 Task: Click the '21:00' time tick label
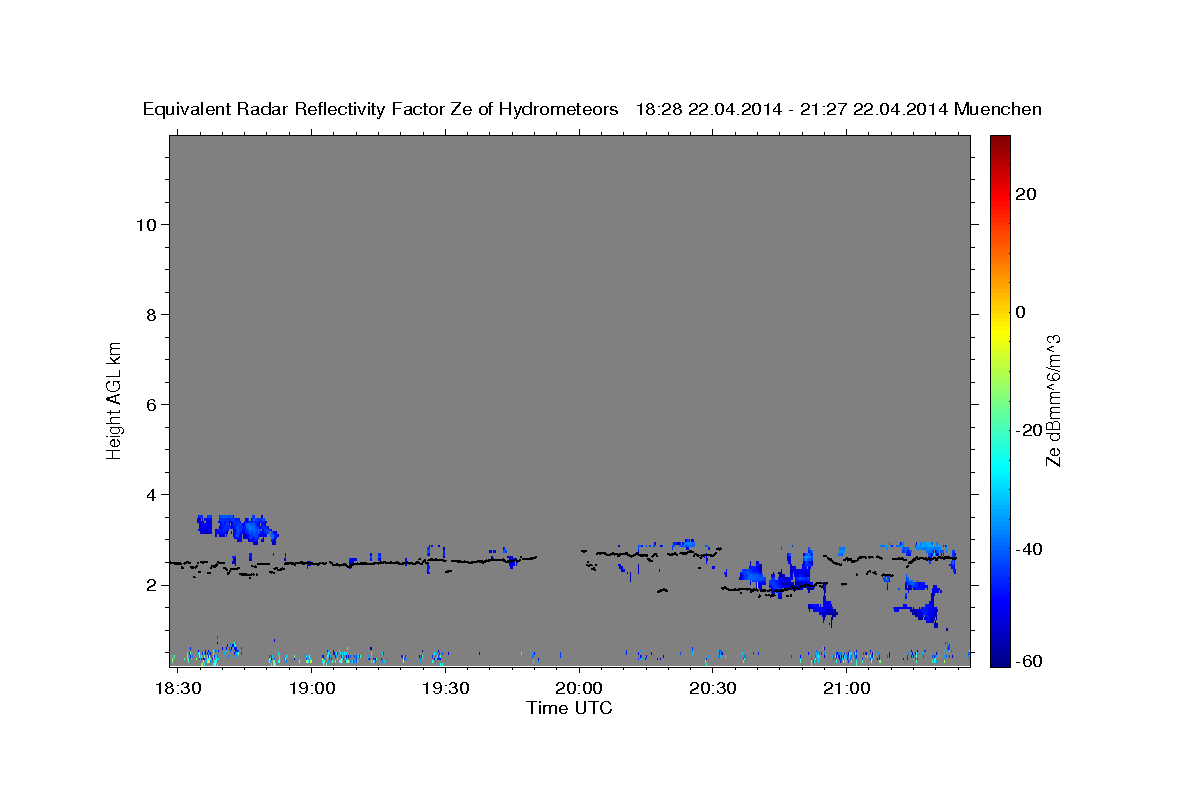[846, 689]
